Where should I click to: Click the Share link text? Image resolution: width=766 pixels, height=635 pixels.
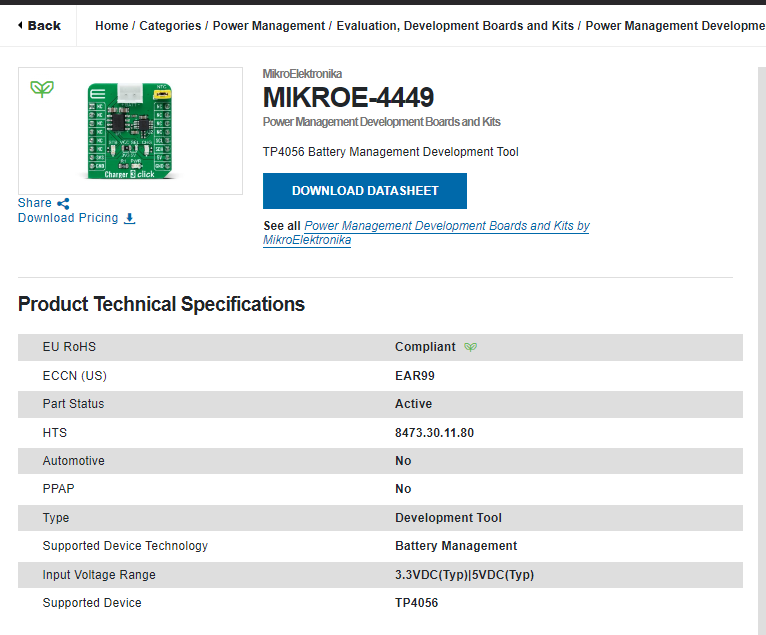[x=35, y=203]
